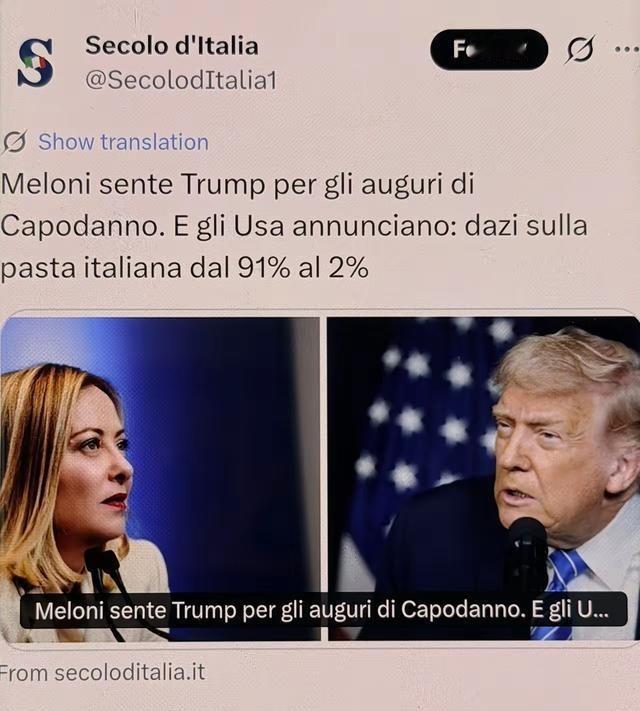Open the link card's Trump photo
This screenshot has width=640, height=711.
[484, 479]
